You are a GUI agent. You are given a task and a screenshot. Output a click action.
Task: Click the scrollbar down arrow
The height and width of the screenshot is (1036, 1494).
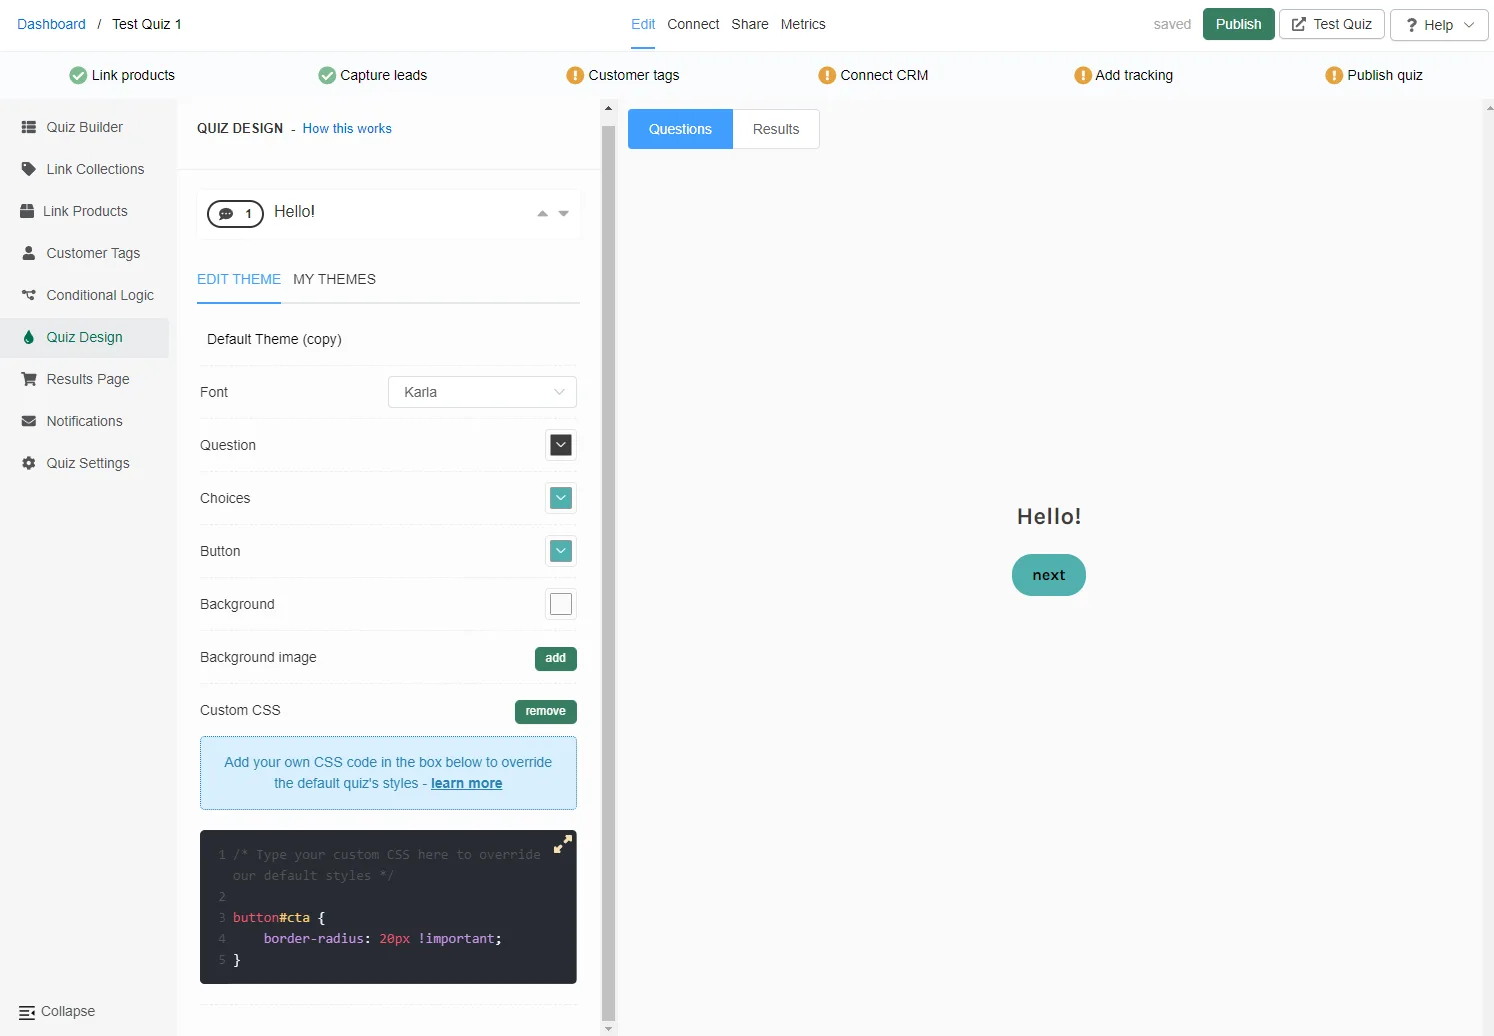[x=608, y=1028]
